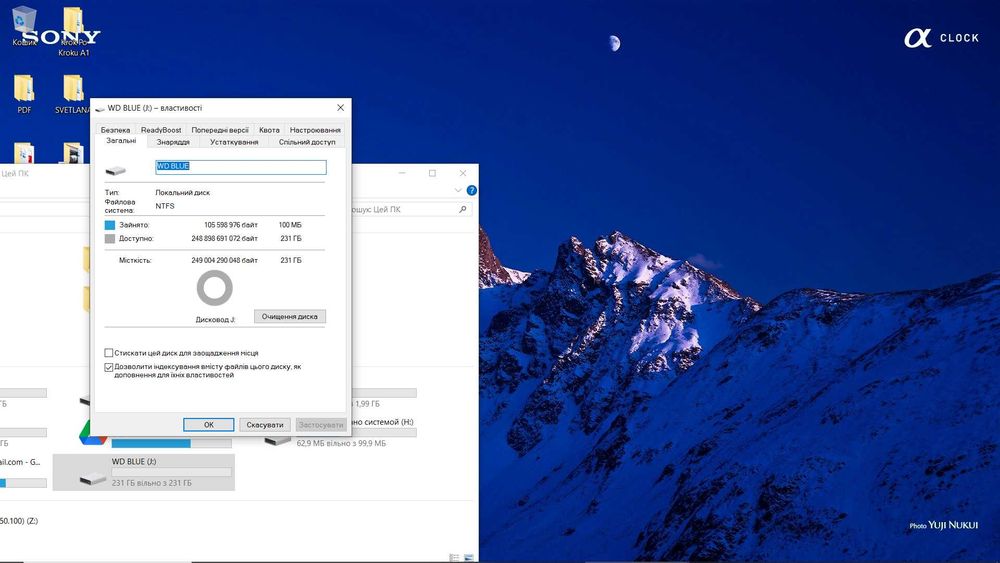Click the 'Локальний диск' type value

pos(182,193)
